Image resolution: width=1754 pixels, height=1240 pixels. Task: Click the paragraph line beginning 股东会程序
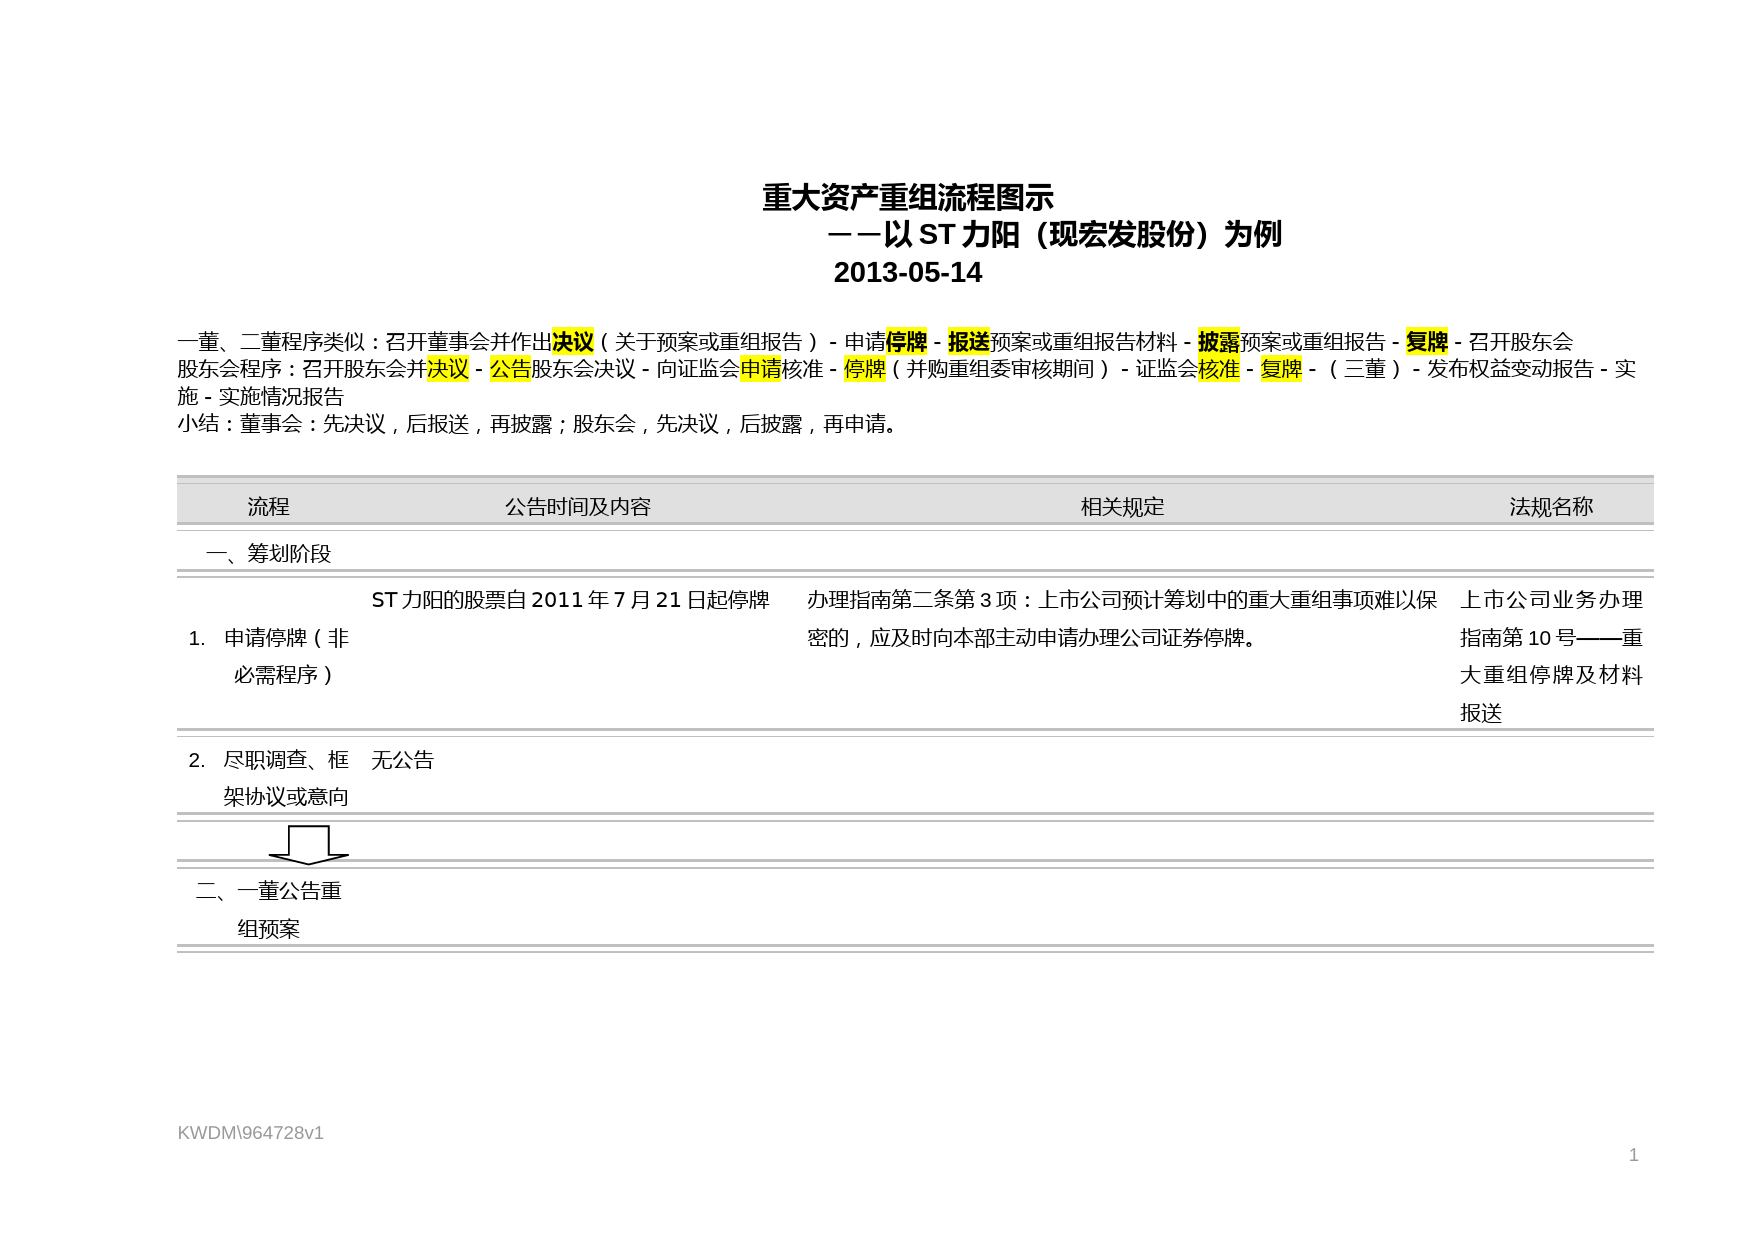tap(906, 369)
